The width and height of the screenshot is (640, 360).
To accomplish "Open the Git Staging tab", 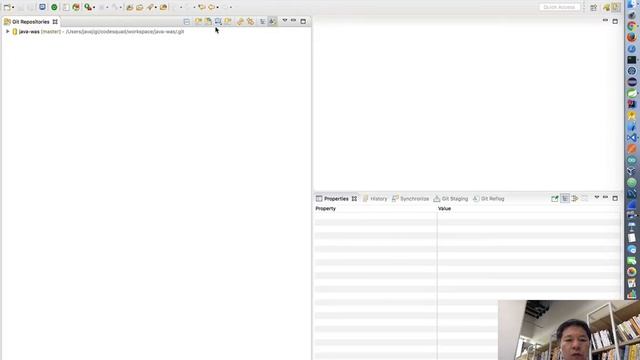I will 451,199.
